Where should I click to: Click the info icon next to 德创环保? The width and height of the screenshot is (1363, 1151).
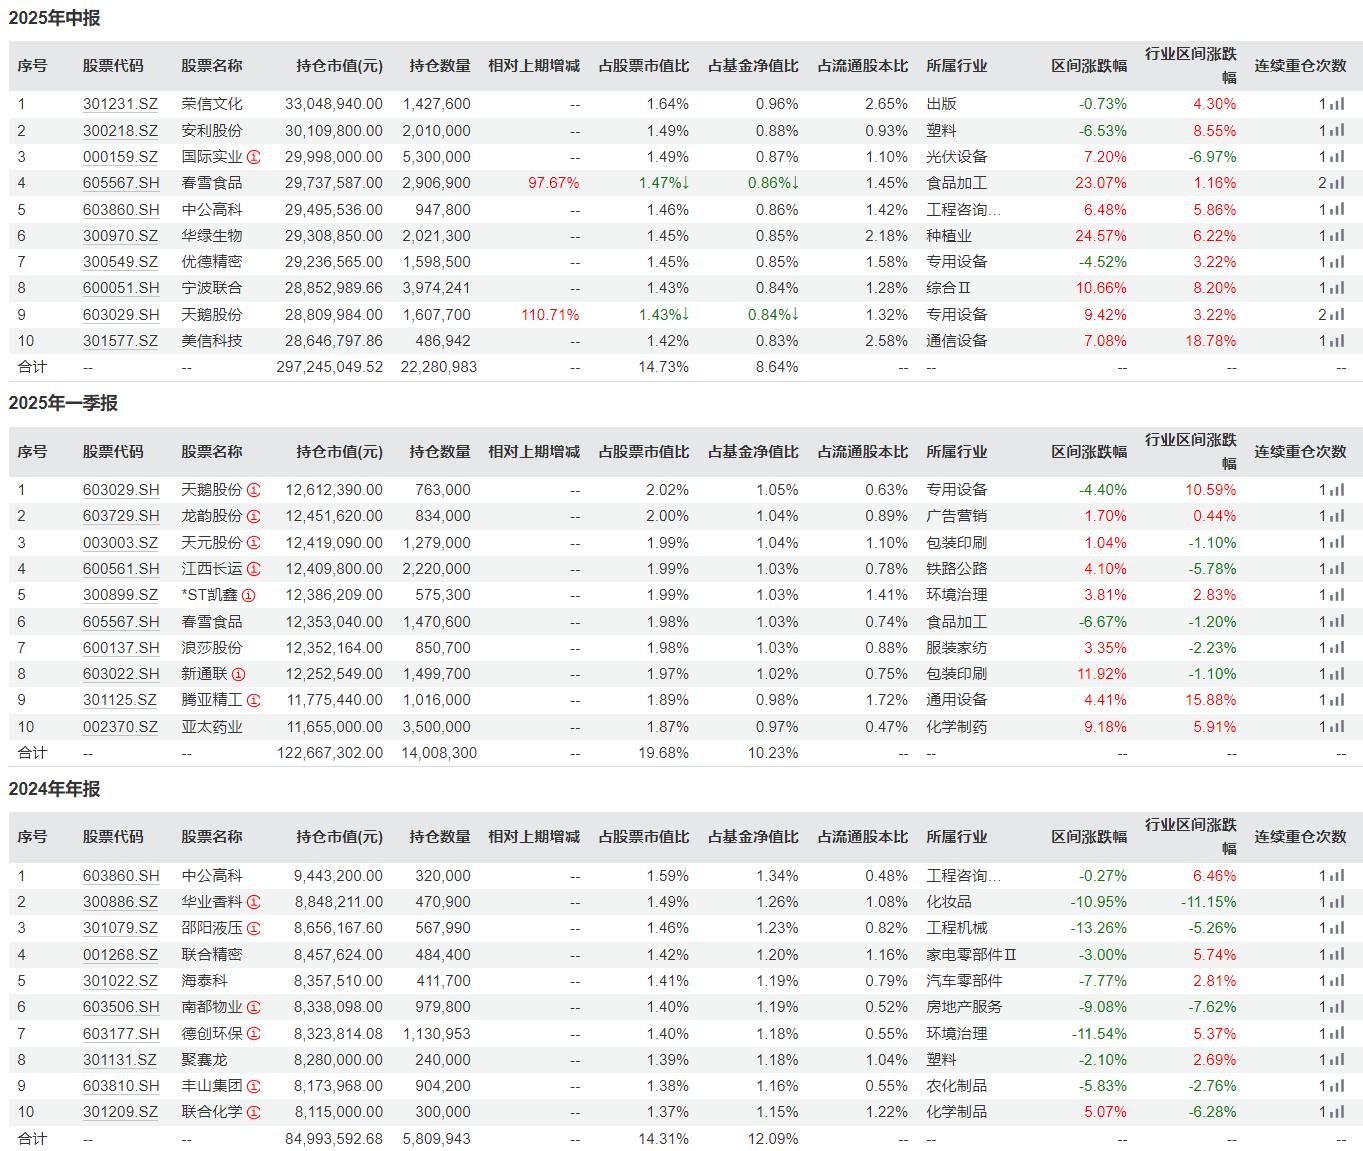tap(254, 1034)
